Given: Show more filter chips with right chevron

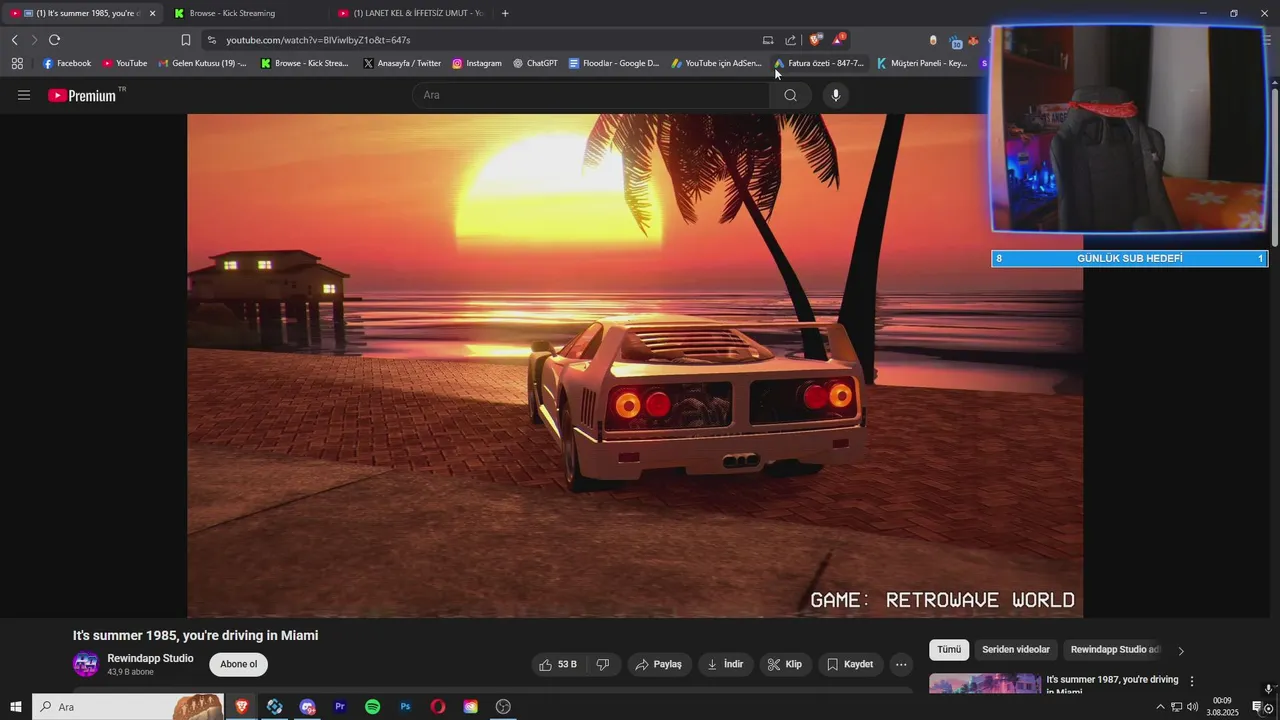Looking at the screenshot, I should (x=1181, y=651).
